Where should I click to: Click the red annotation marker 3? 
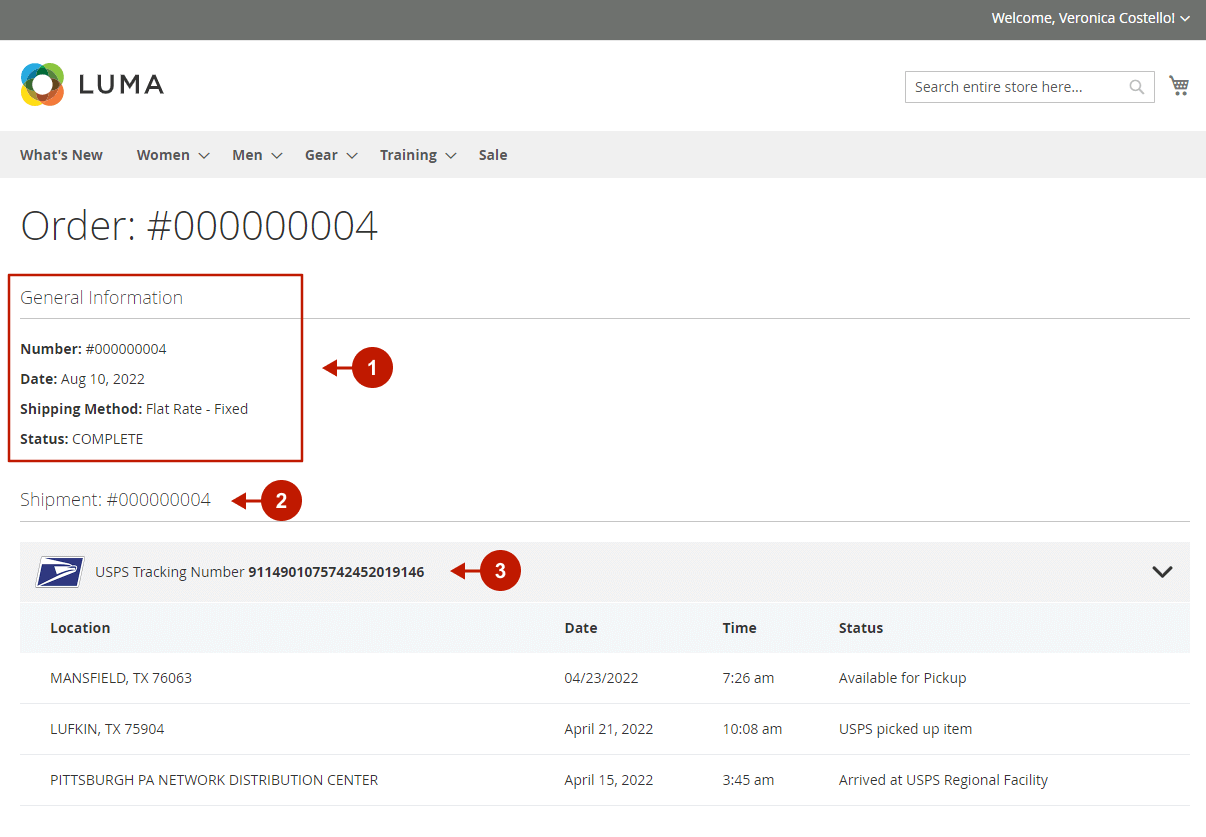point(500,572)
